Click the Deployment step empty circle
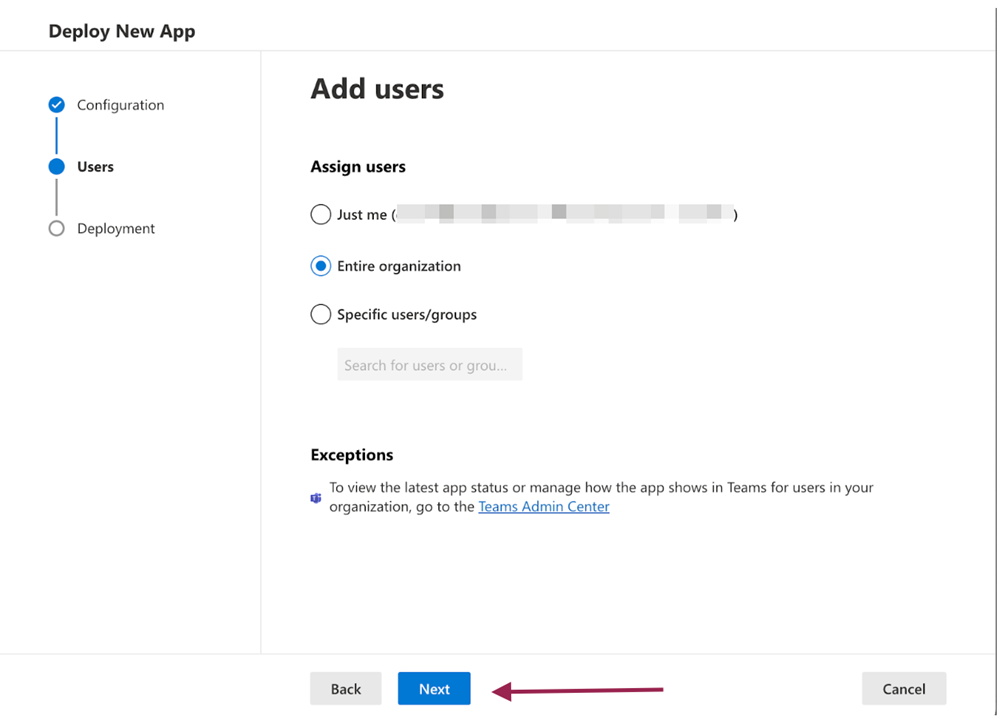Viewport: 1000px width, 720px height. [57, 229]
